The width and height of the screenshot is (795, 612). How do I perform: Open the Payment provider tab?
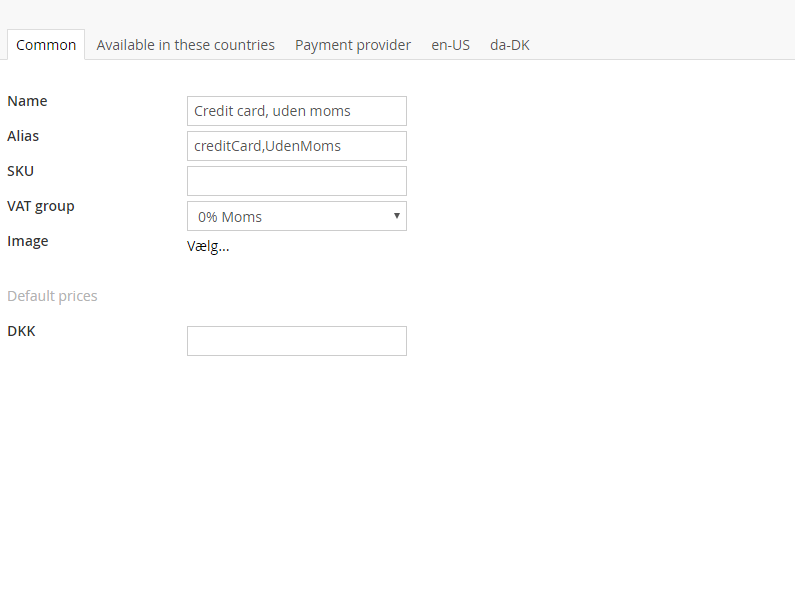pyautogui.click(x=353, y=45)
